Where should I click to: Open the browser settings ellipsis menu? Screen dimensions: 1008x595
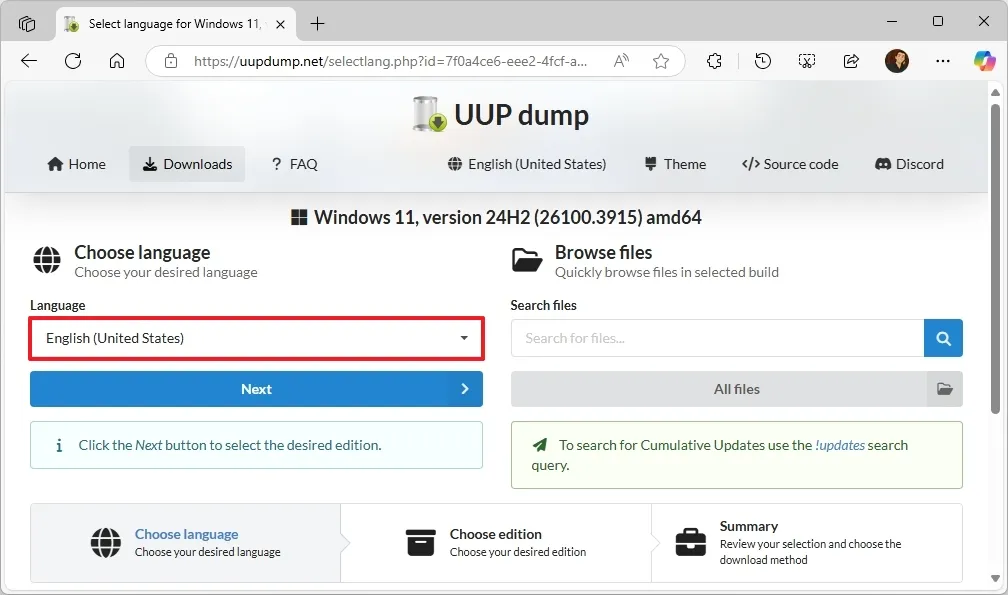[942, 61]
